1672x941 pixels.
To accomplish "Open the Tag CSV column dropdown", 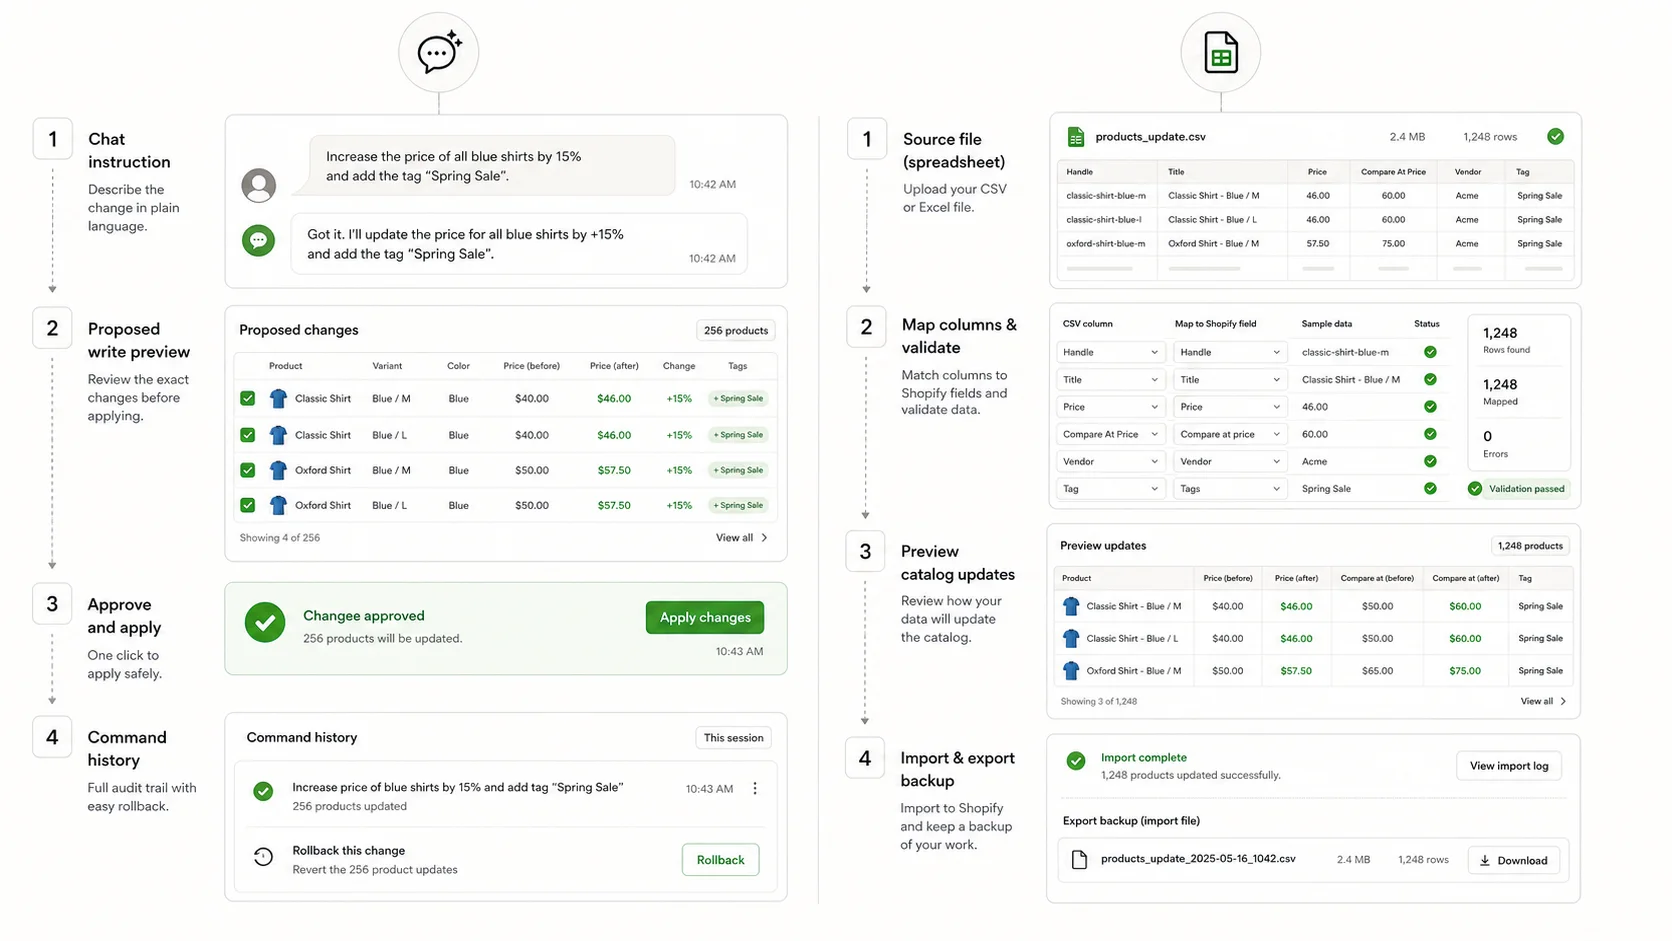I will (1110, 489).
